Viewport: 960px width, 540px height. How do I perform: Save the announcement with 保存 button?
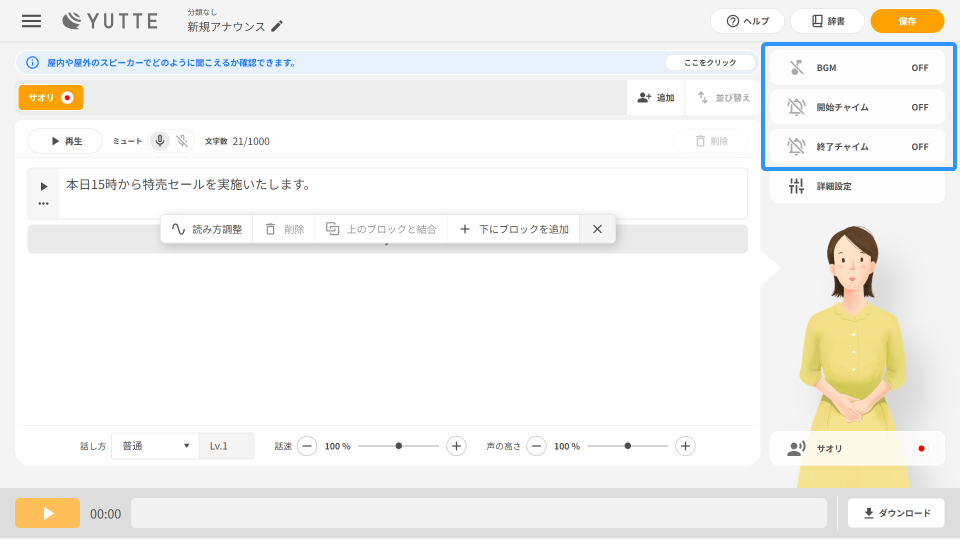click(907, 21)
